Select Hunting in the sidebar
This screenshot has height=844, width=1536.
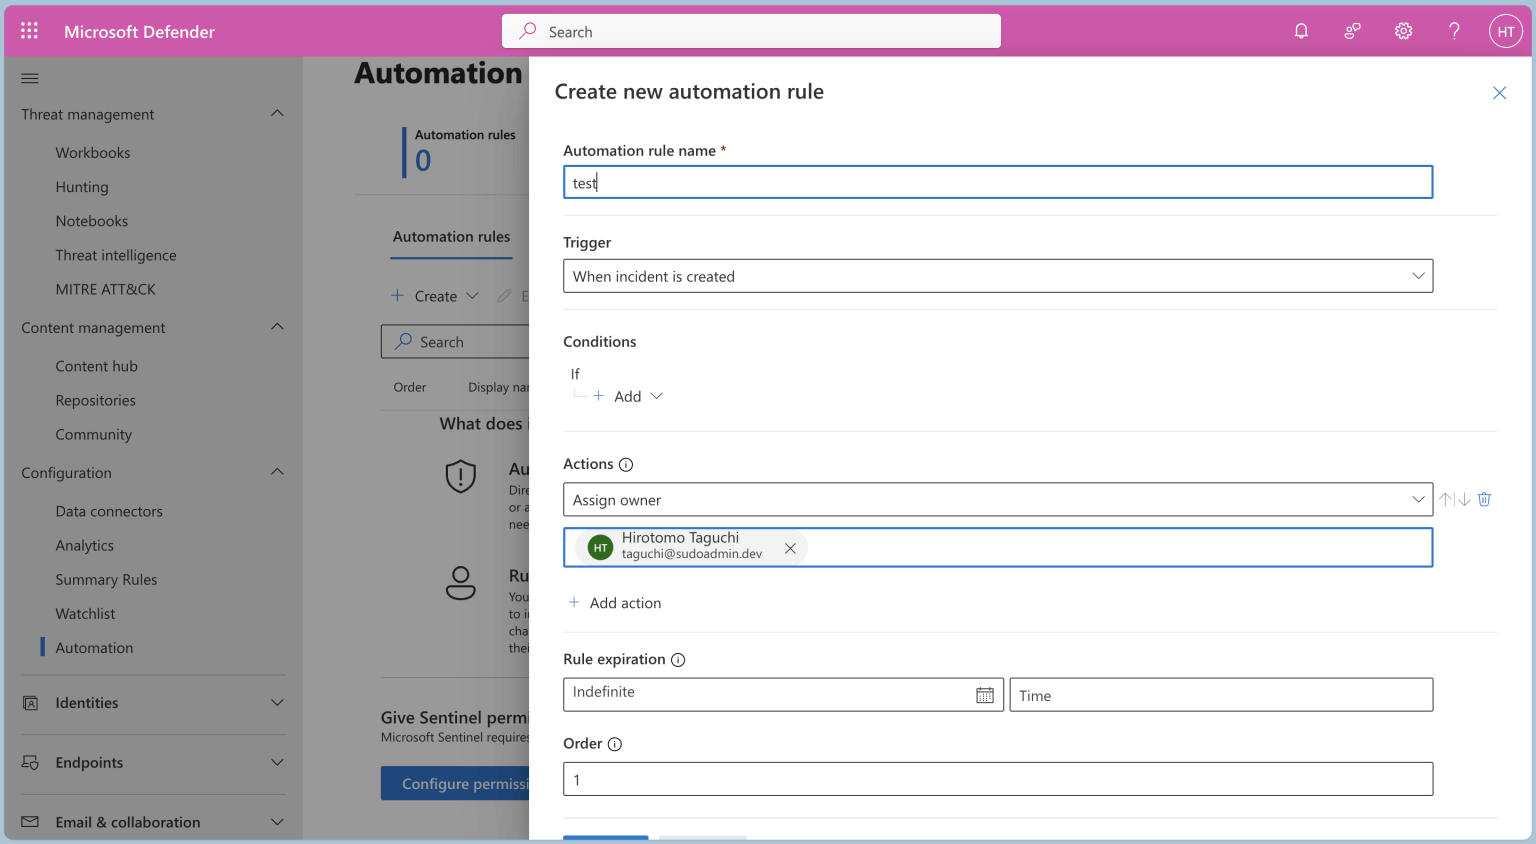click(81, 186)
